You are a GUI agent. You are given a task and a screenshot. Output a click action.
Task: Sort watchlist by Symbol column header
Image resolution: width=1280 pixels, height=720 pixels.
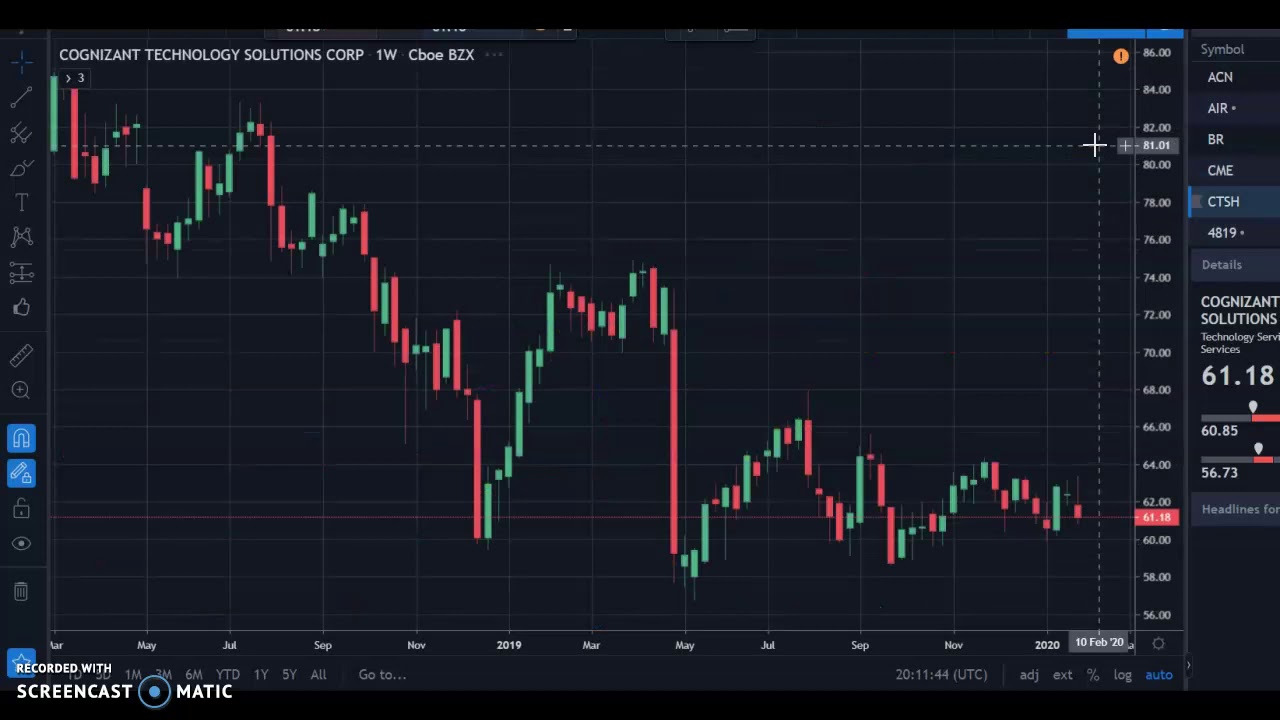1222,49
